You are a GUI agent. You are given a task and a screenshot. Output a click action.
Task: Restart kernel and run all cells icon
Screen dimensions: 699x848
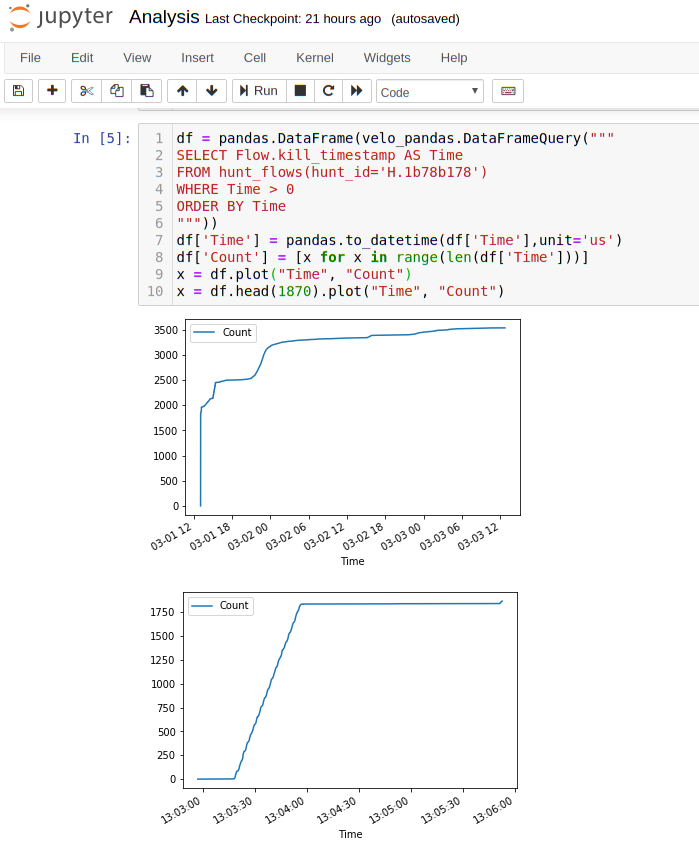pos(356,91)
